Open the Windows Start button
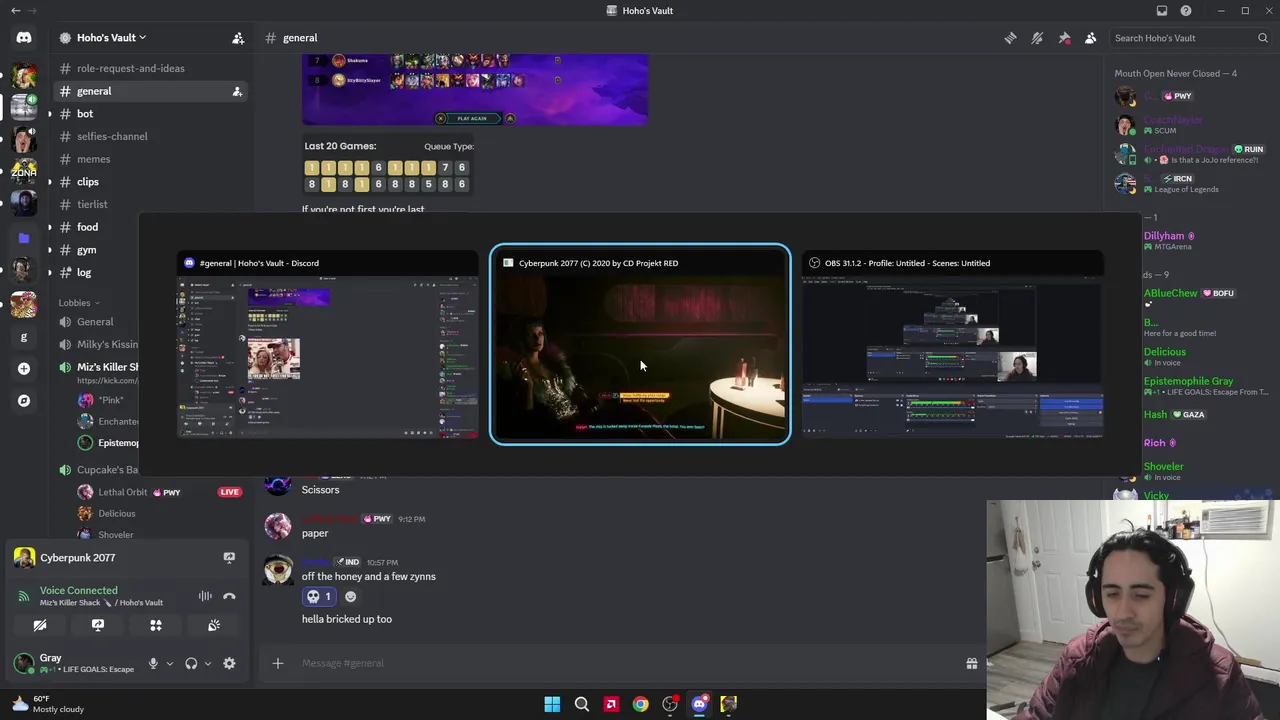The height and width of the screenshot is (720, 1280). click(x=552, y=704)
